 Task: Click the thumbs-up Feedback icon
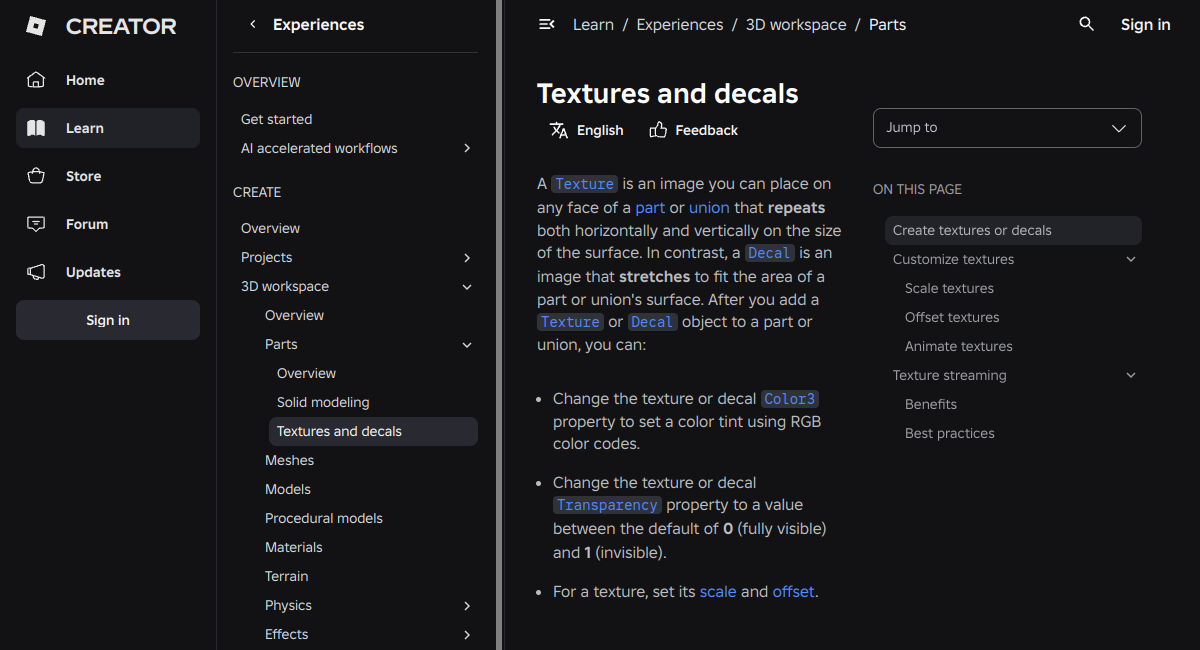click(658, 130)
